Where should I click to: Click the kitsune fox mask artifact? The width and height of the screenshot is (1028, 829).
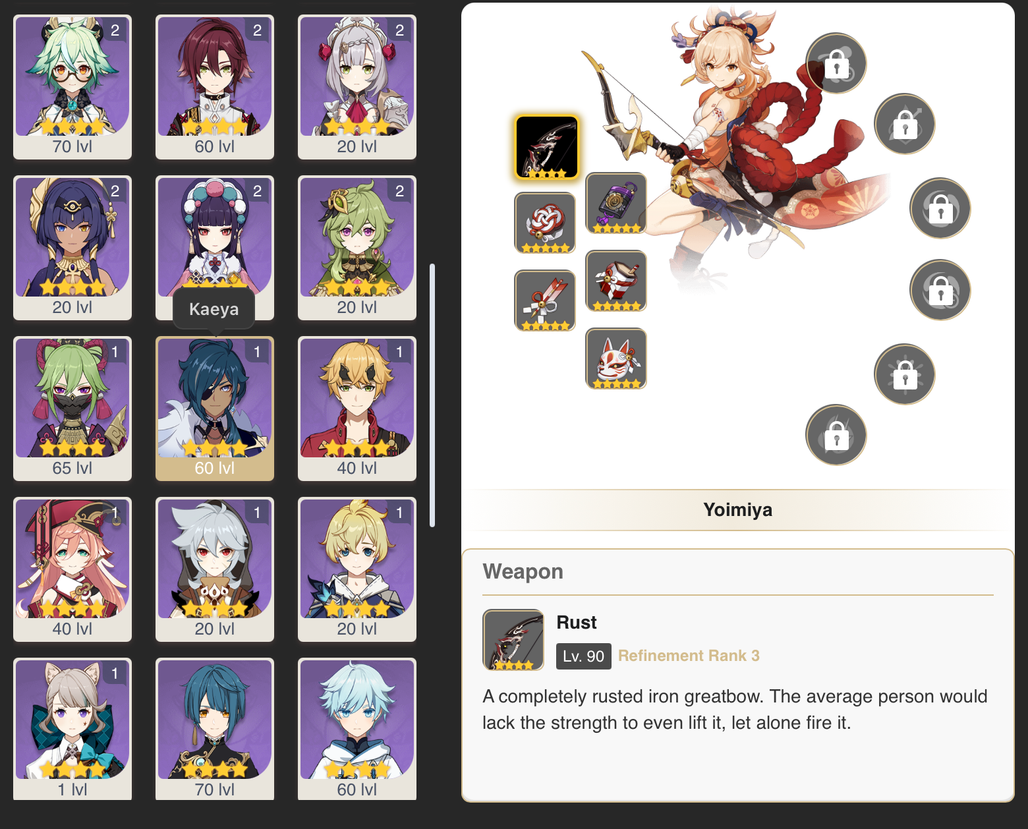click(x=616, y=359)
